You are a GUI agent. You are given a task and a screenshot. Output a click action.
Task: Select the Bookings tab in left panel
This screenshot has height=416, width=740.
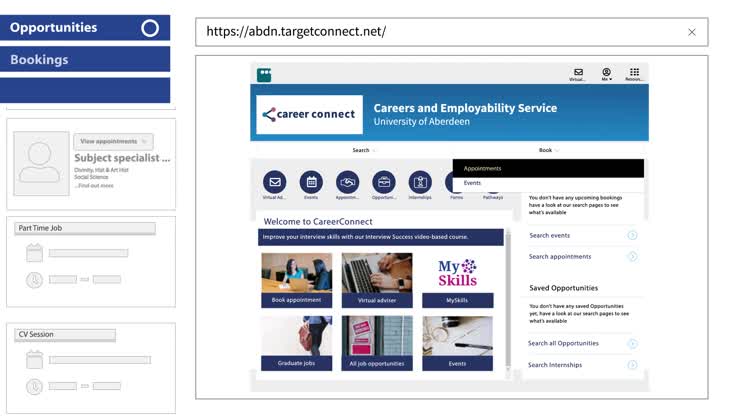pyautogui.click(x=85, y=59)
